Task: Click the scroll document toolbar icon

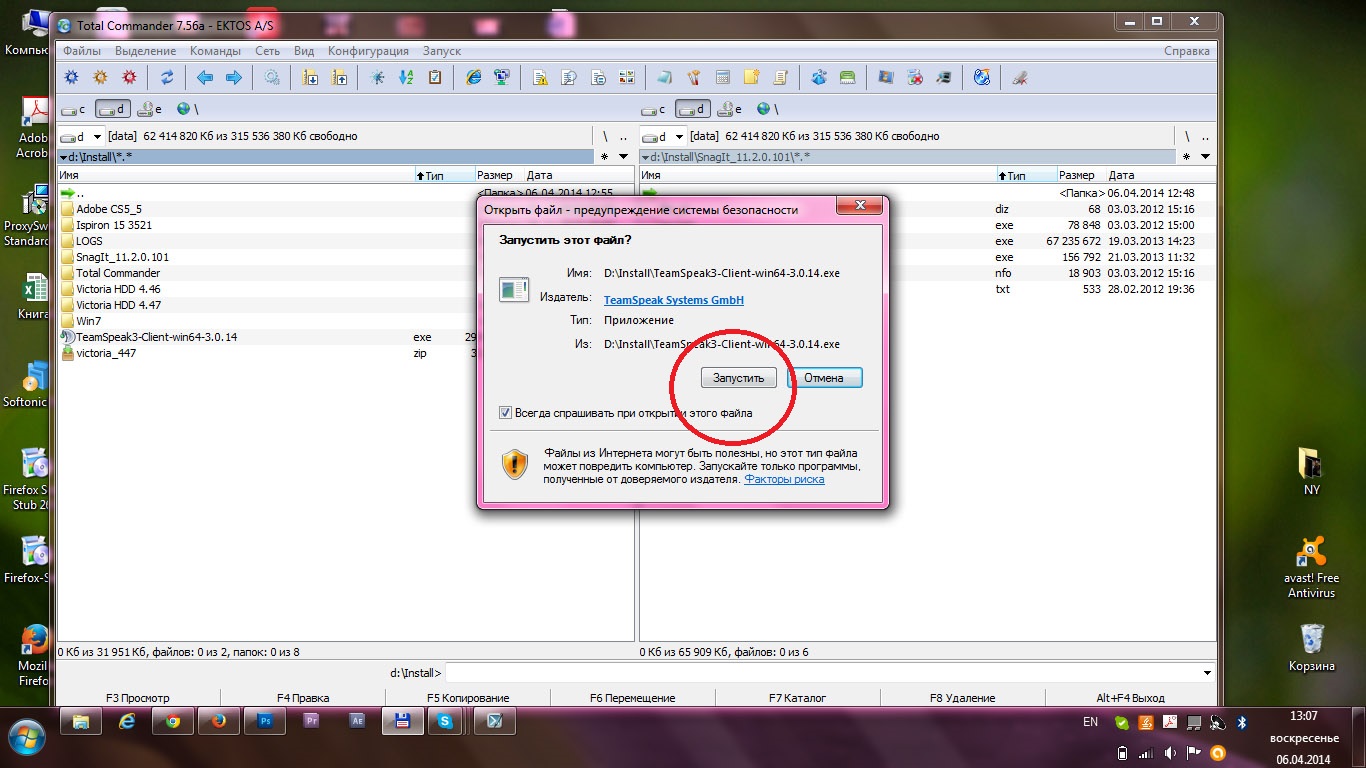Action: pos(780,77)
